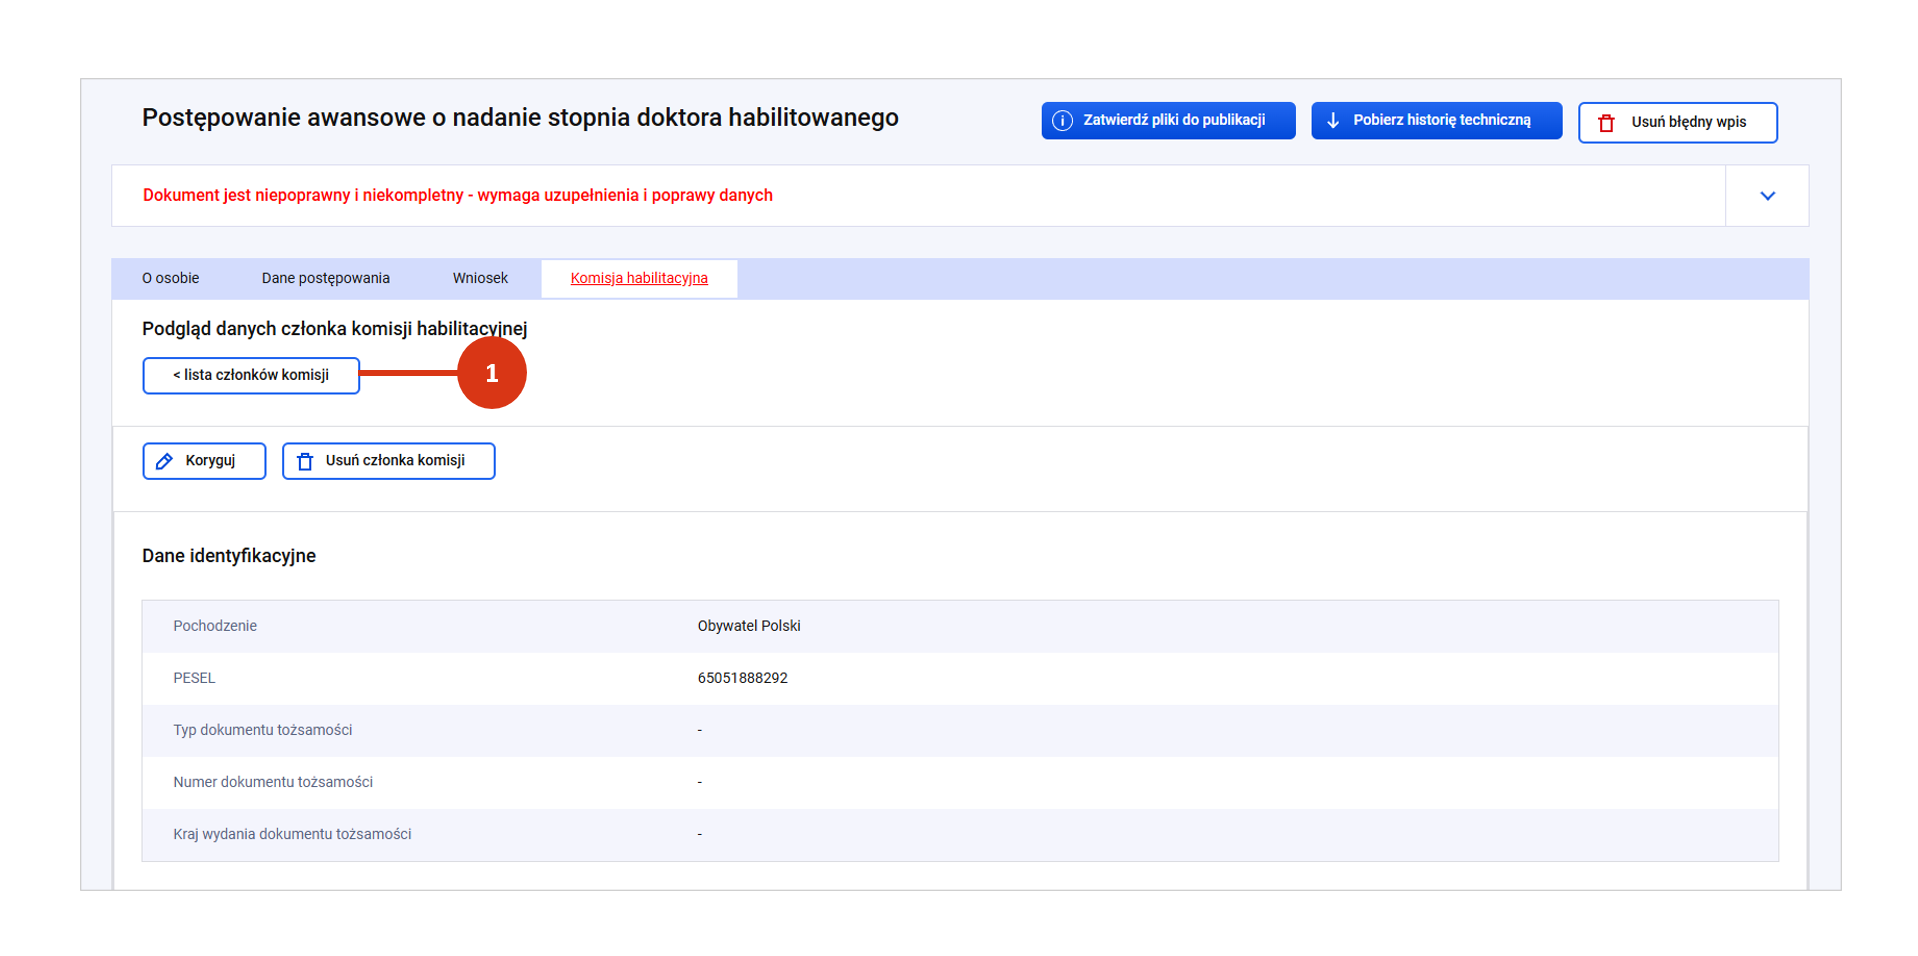The image size is (1918, 956).
Task: Open the Dane postępowania tab
Action: coord(325,278)
